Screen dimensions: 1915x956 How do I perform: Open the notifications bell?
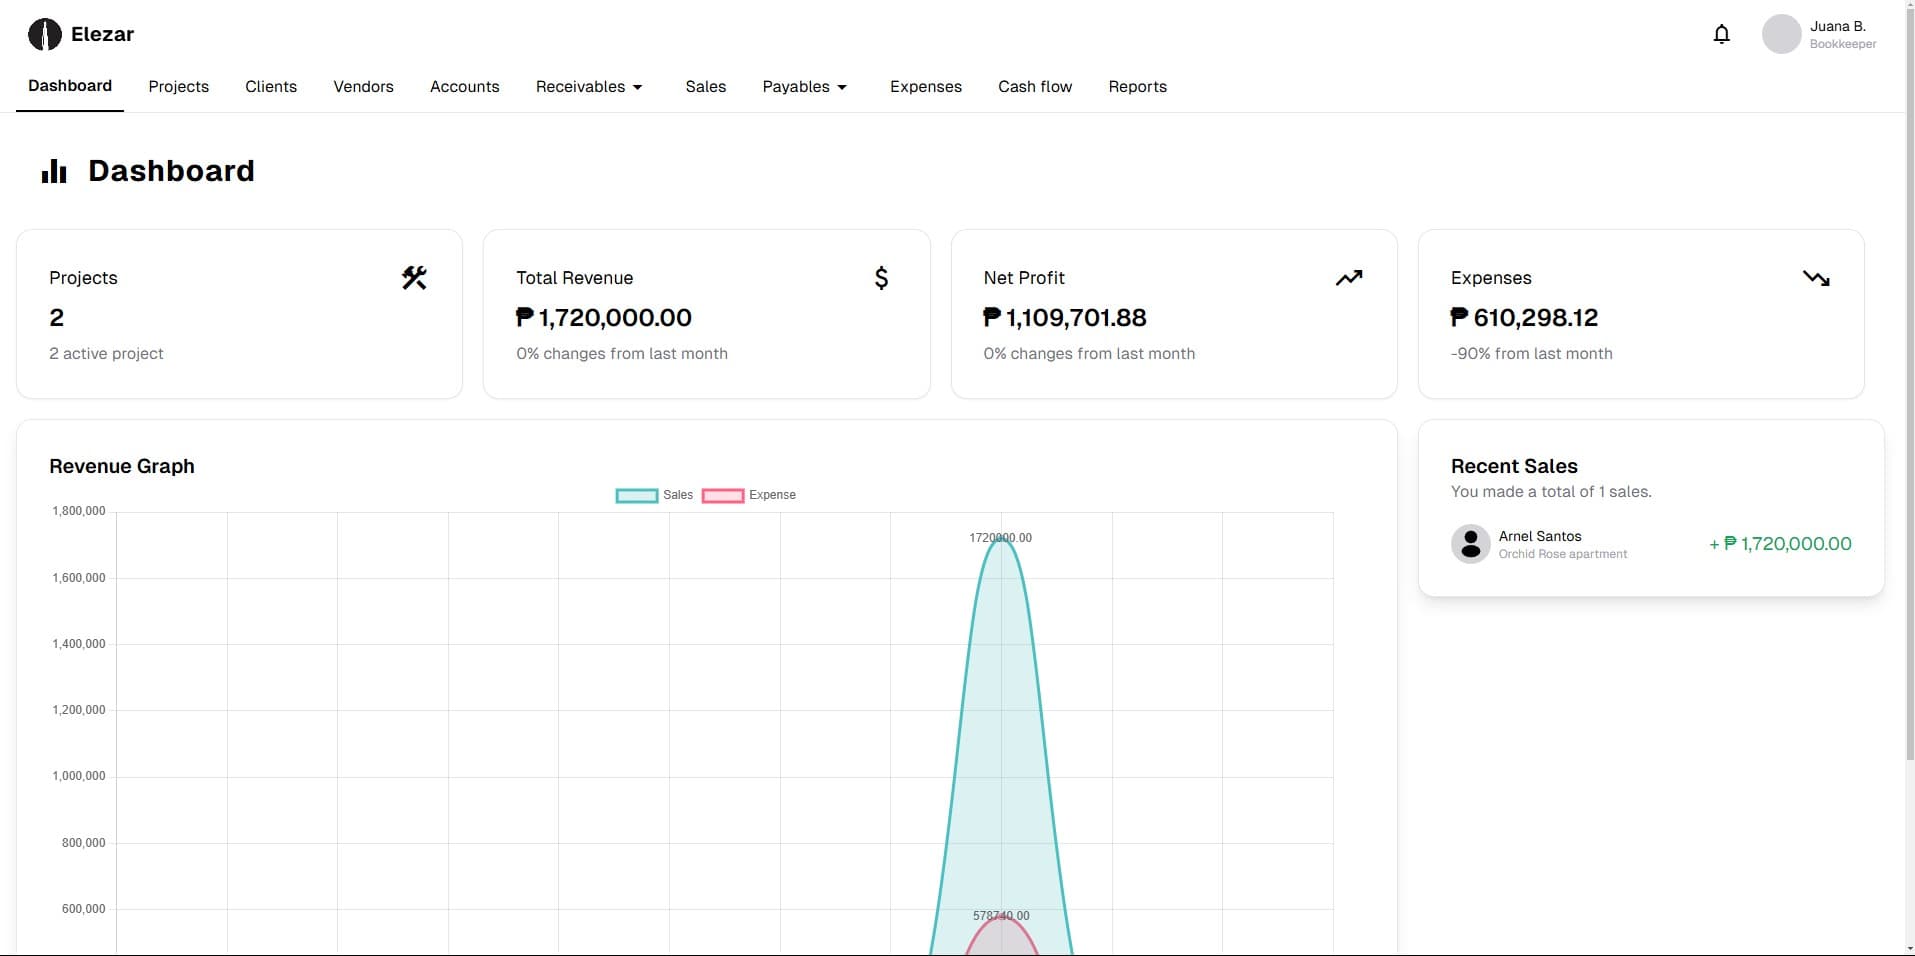[x=1721, y=34]
